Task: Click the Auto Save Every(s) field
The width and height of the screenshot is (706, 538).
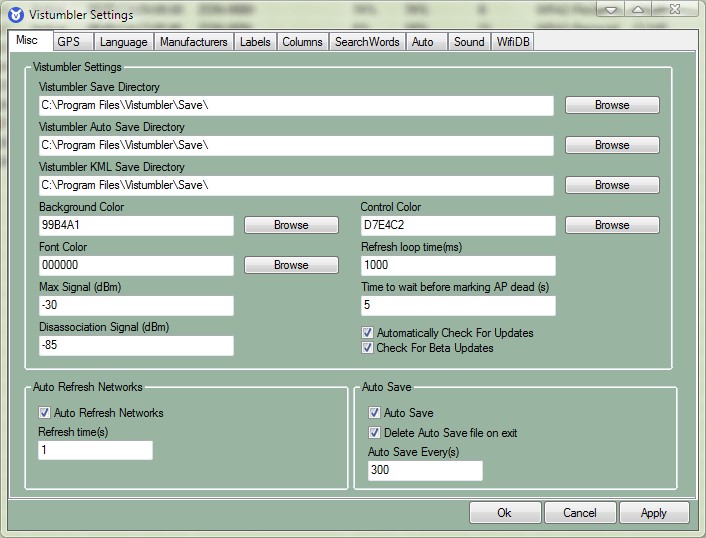Action: (425, 471)
